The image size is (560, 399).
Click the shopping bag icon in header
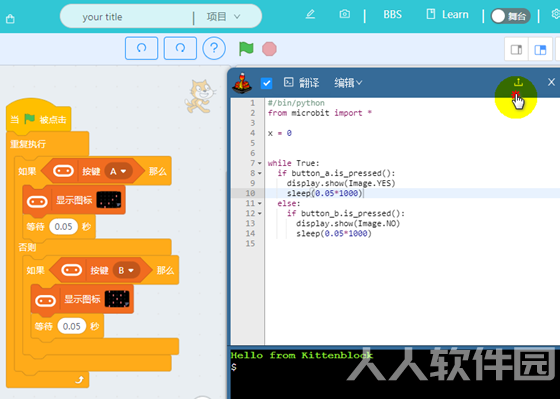coord(10,18)
